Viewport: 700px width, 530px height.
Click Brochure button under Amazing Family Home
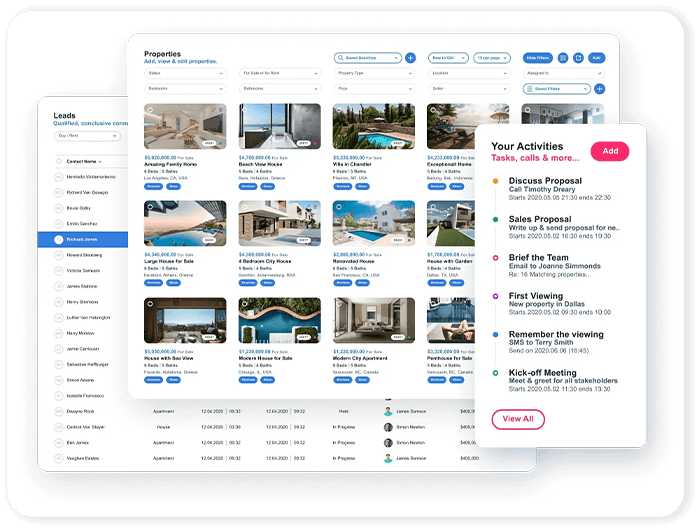click(154, 186)
